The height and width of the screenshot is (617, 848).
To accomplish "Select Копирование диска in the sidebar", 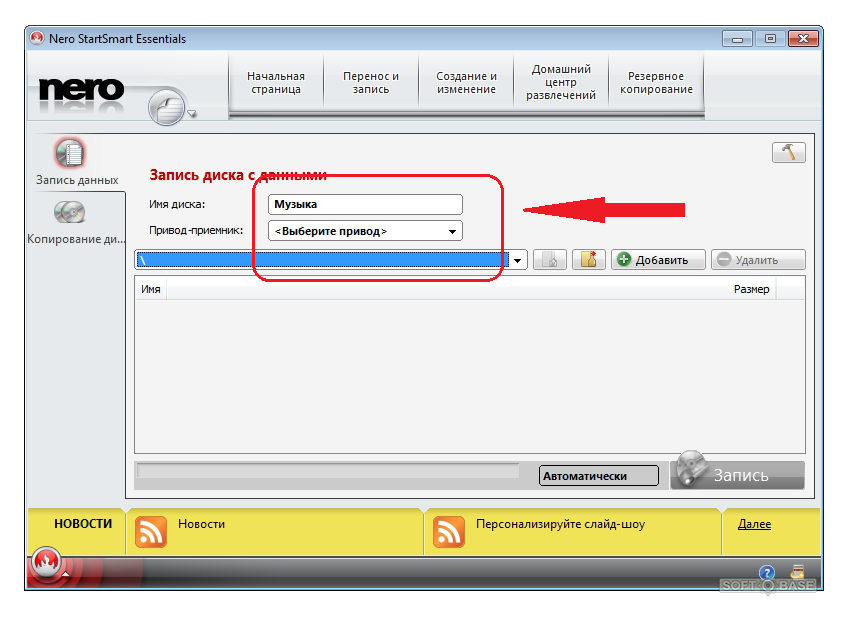I will 76,222.
